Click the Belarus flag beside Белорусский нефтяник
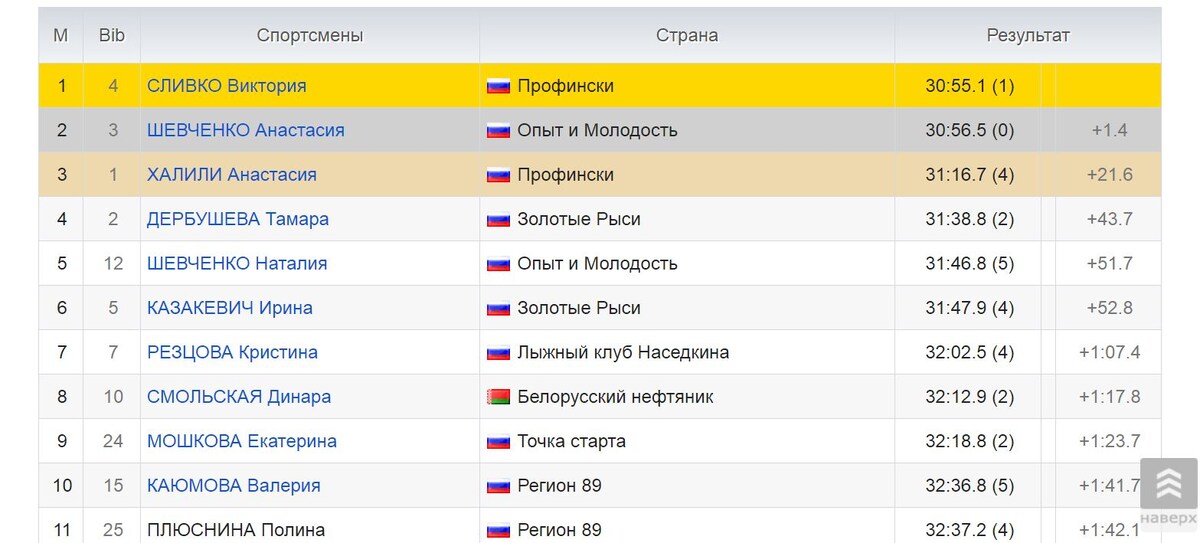Image resolution: width=1200 pixels, height=543 pixels. (x=498, y=397)
